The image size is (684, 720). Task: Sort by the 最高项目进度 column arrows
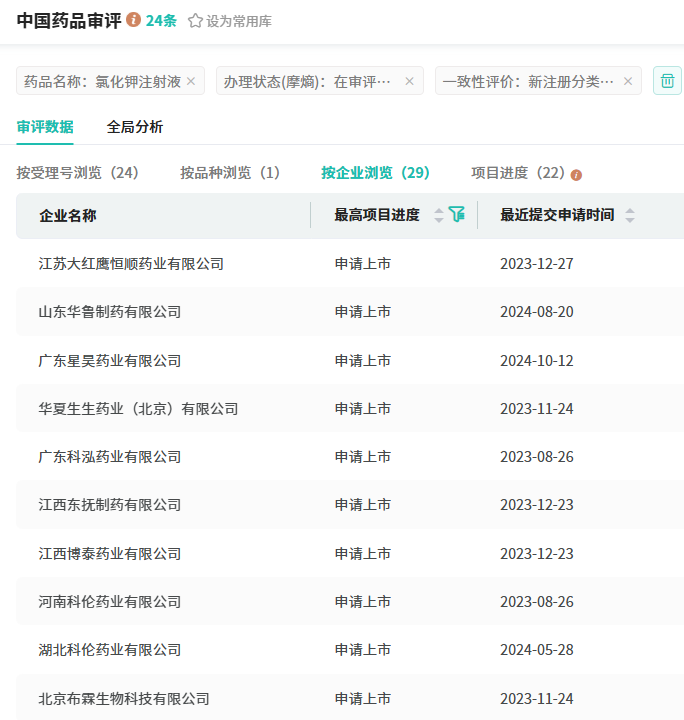click(x=438, y=215)
